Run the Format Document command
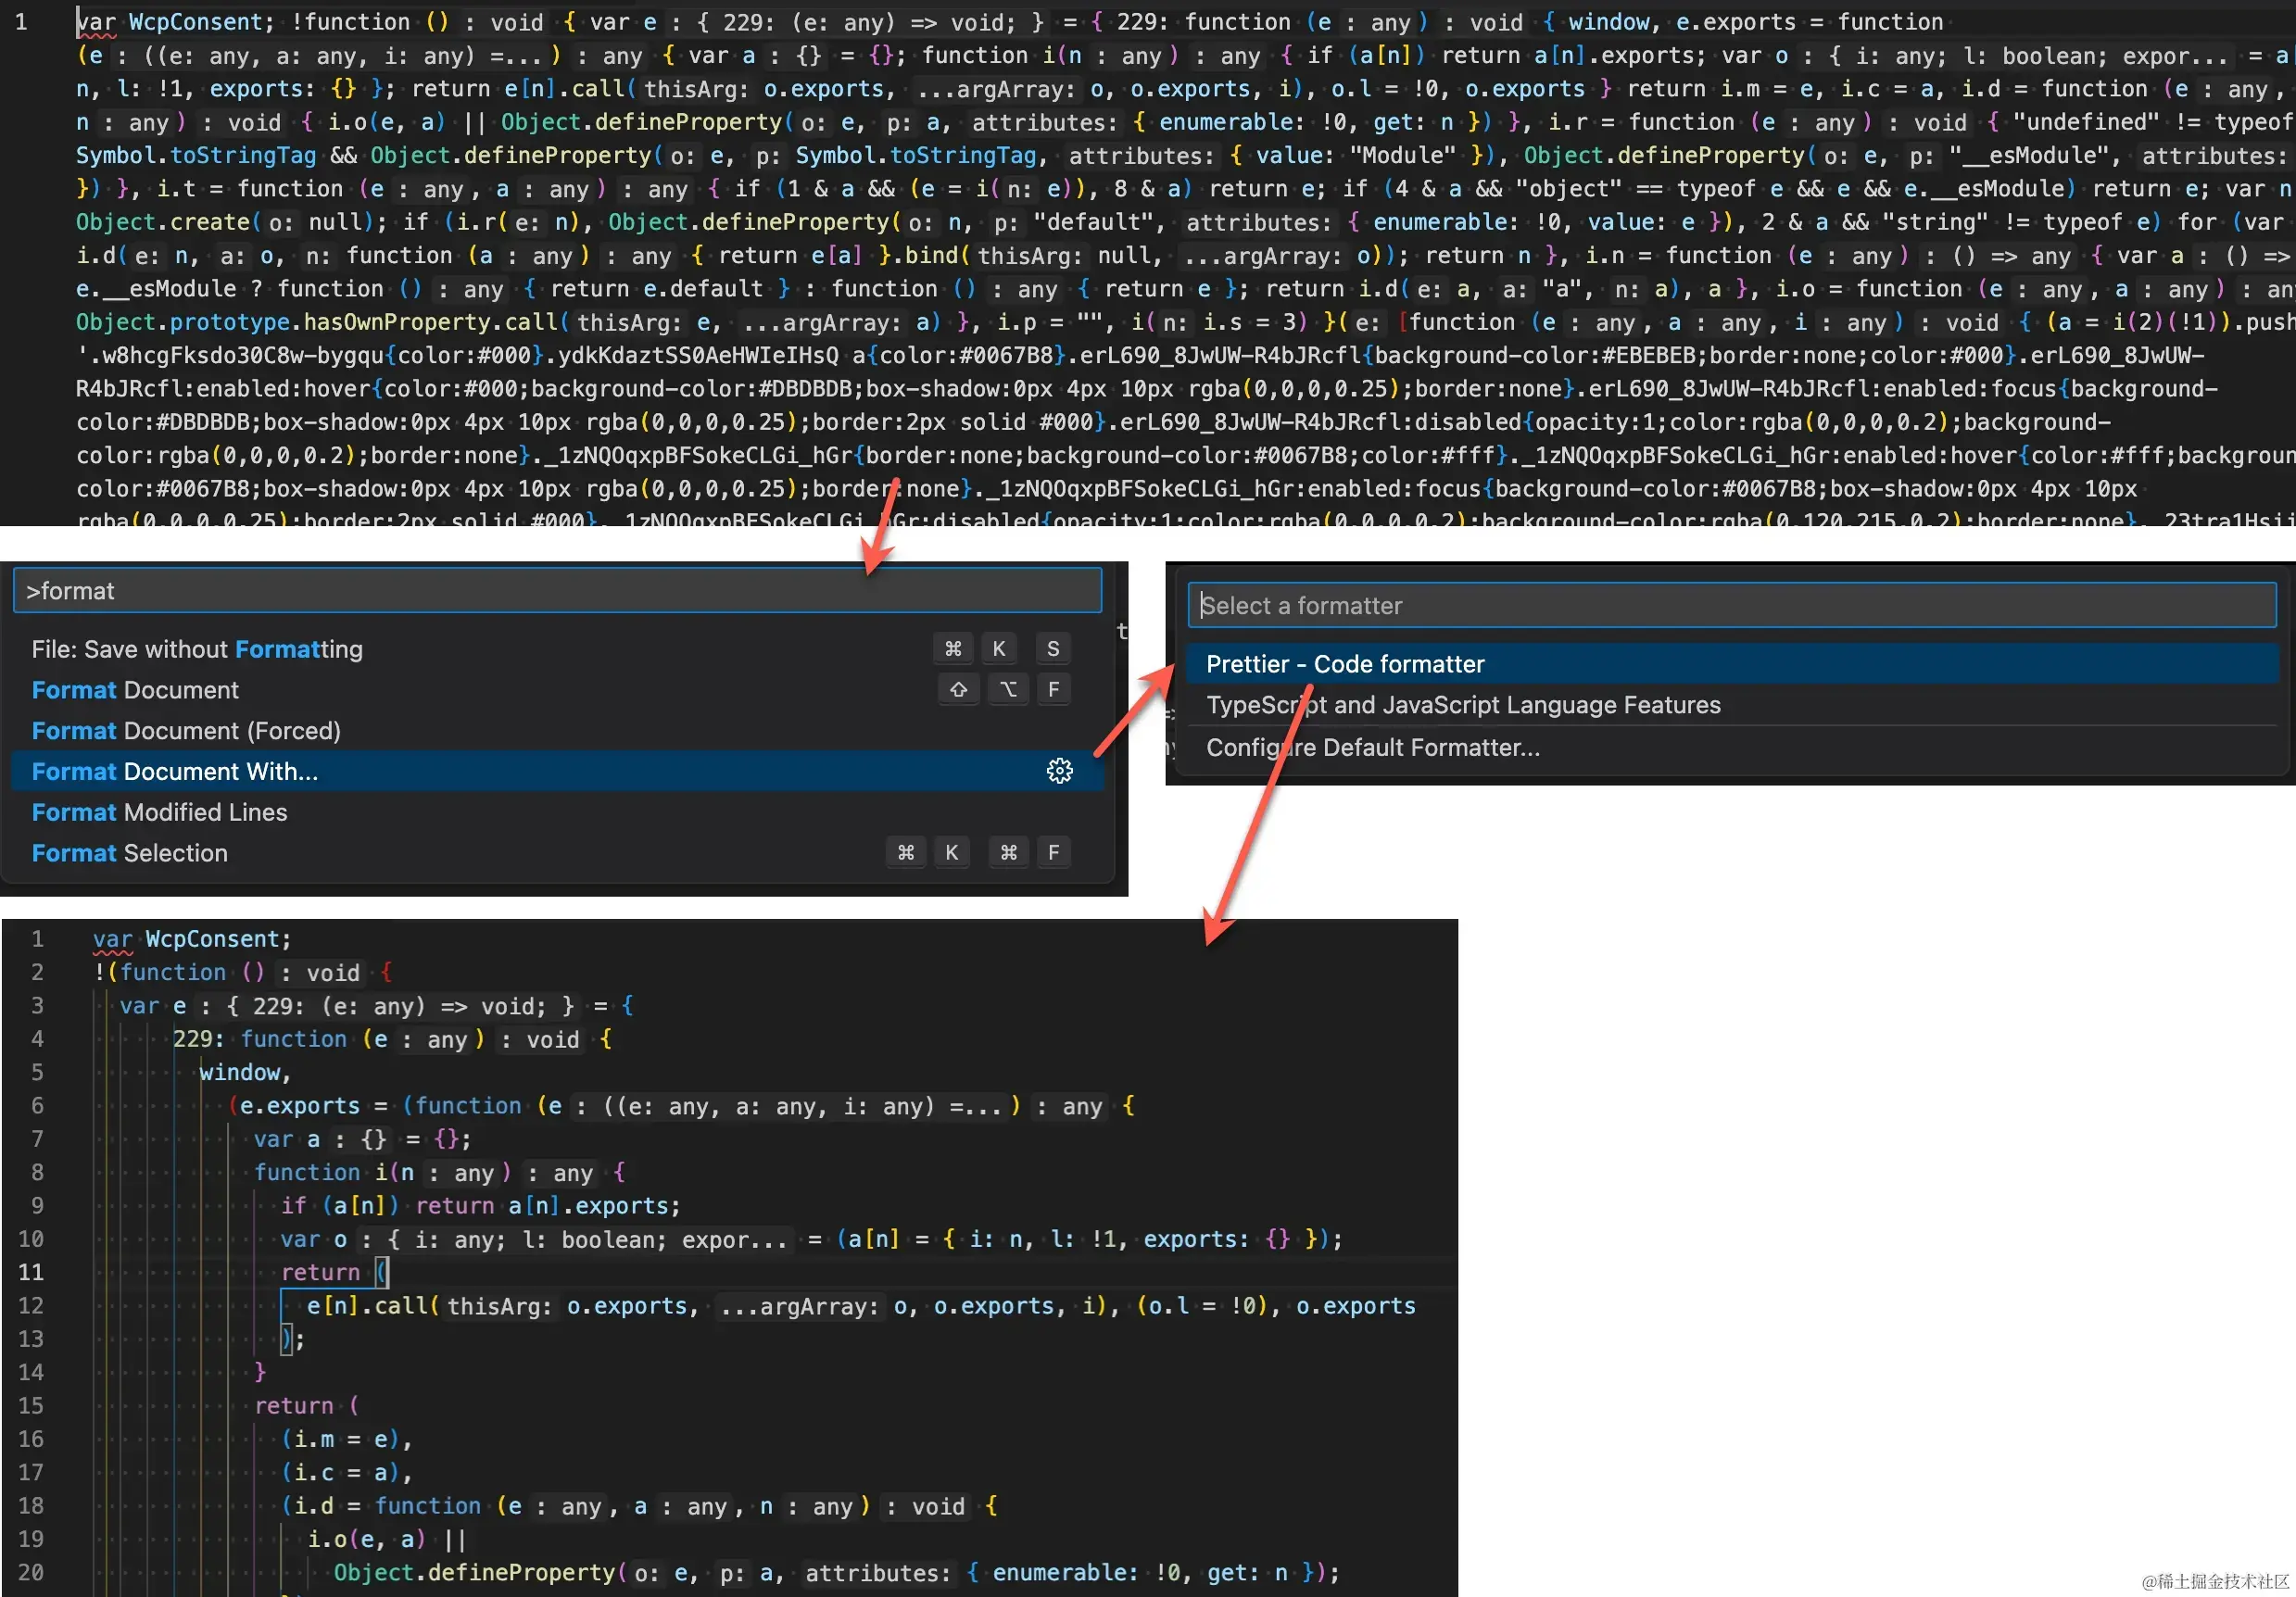The height and width of the screenshot is (1597, 2296). coord(135,690)
